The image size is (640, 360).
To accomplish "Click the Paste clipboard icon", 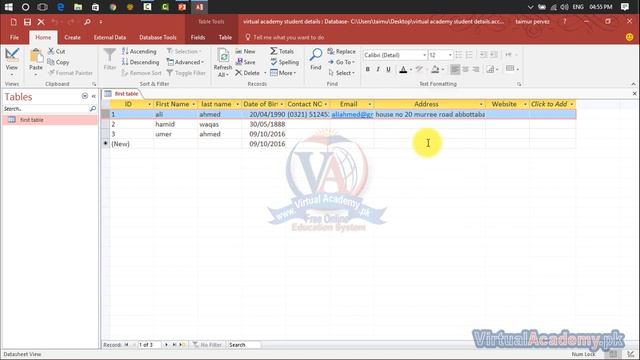I will coord(36,56).
